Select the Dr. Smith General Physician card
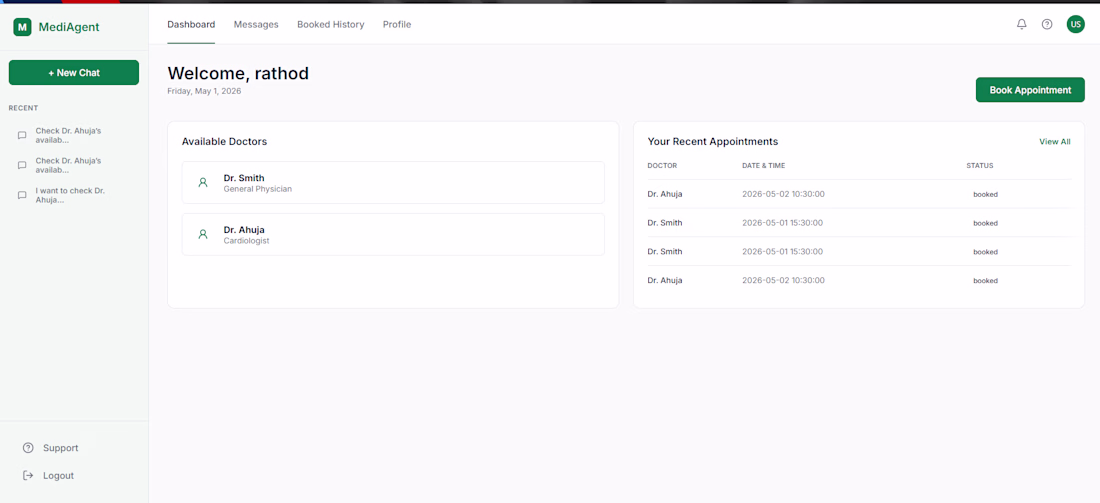 click(393, 182)
